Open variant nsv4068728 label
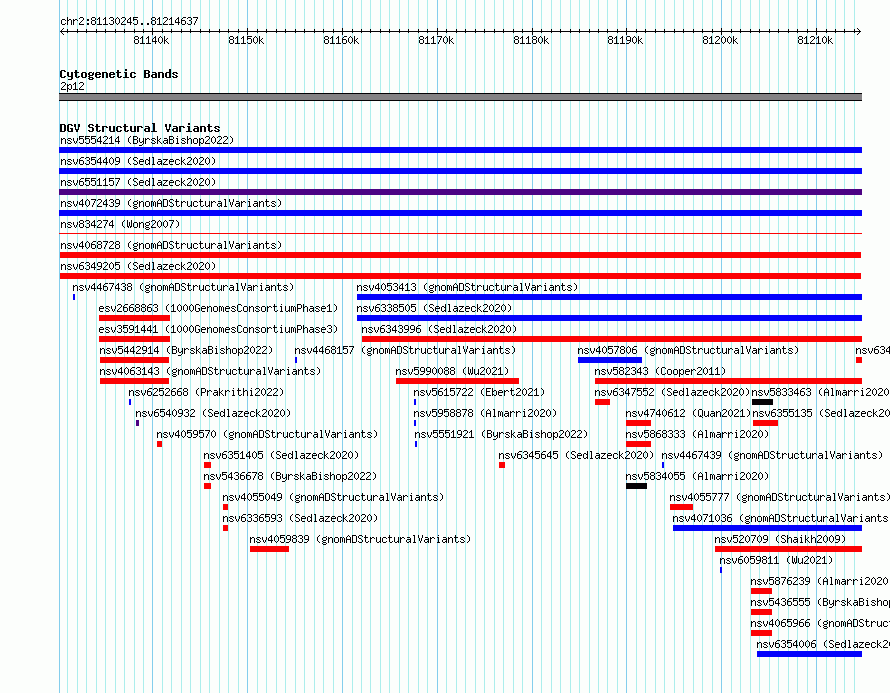The height and width of the screenshot is (693, 890). pos(171,245)
